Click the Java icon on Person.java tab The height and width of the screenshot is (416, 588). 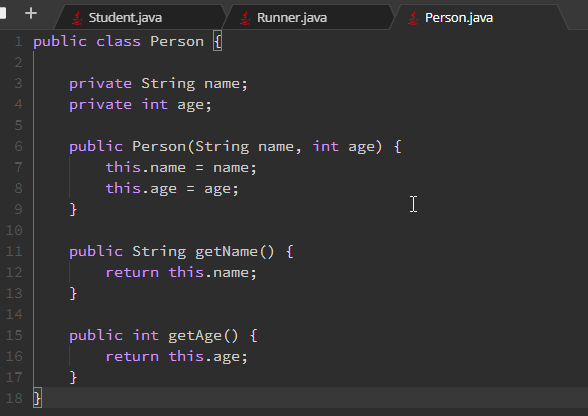[x=413, y=18]
